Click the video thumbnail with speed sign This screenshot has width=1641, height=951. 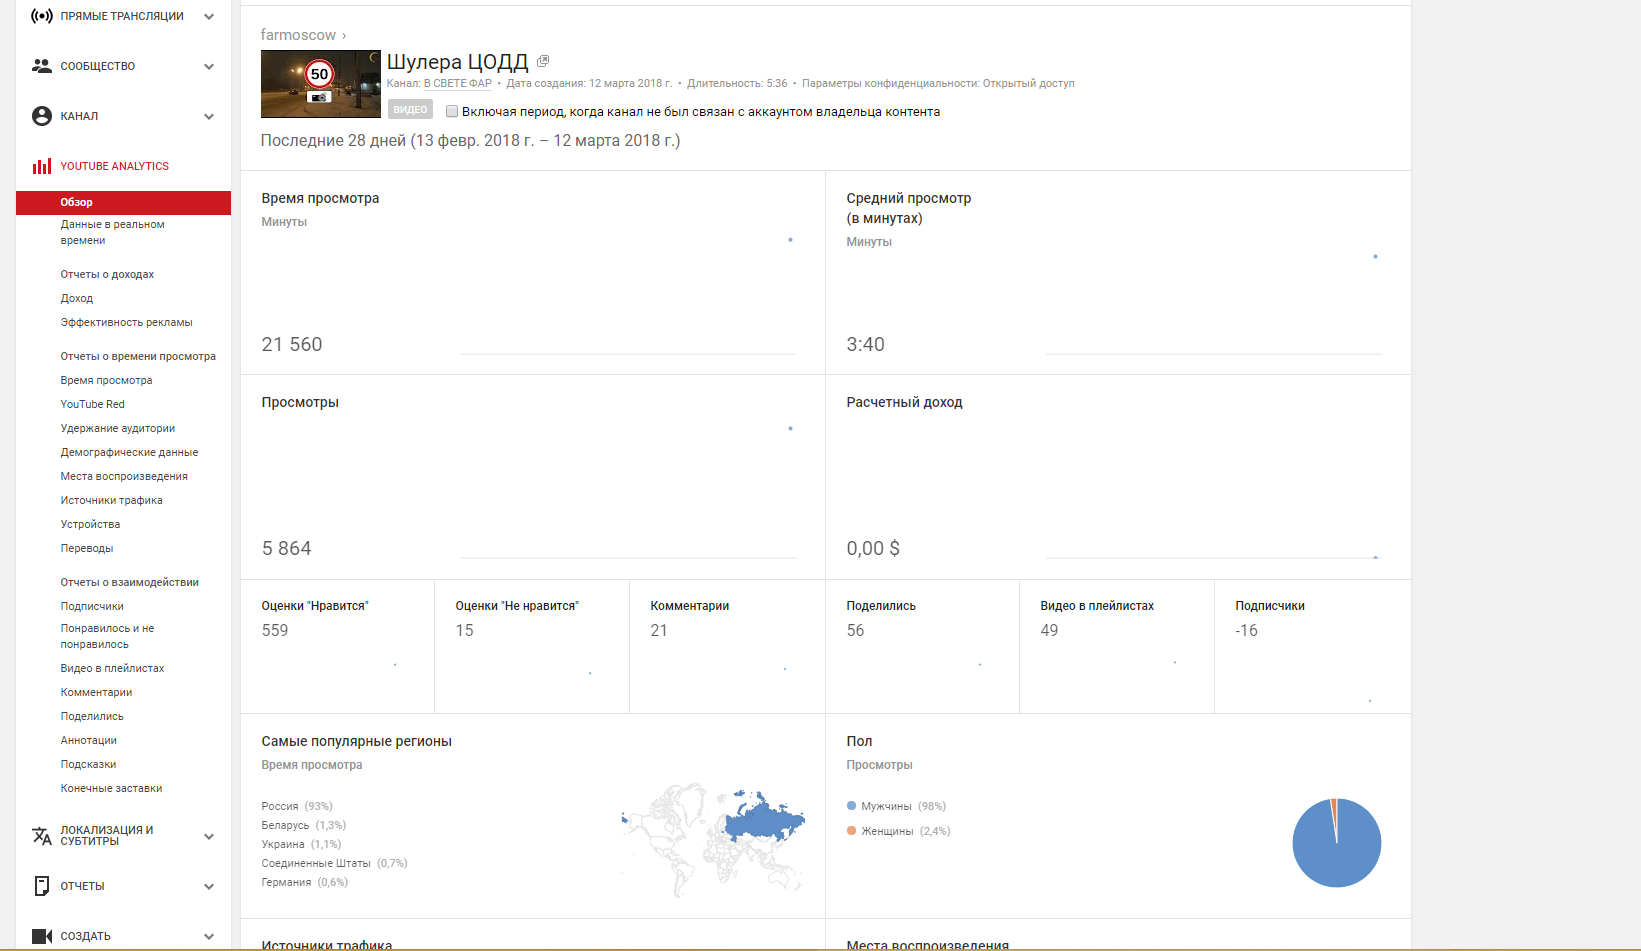click(x=320, y=84)
